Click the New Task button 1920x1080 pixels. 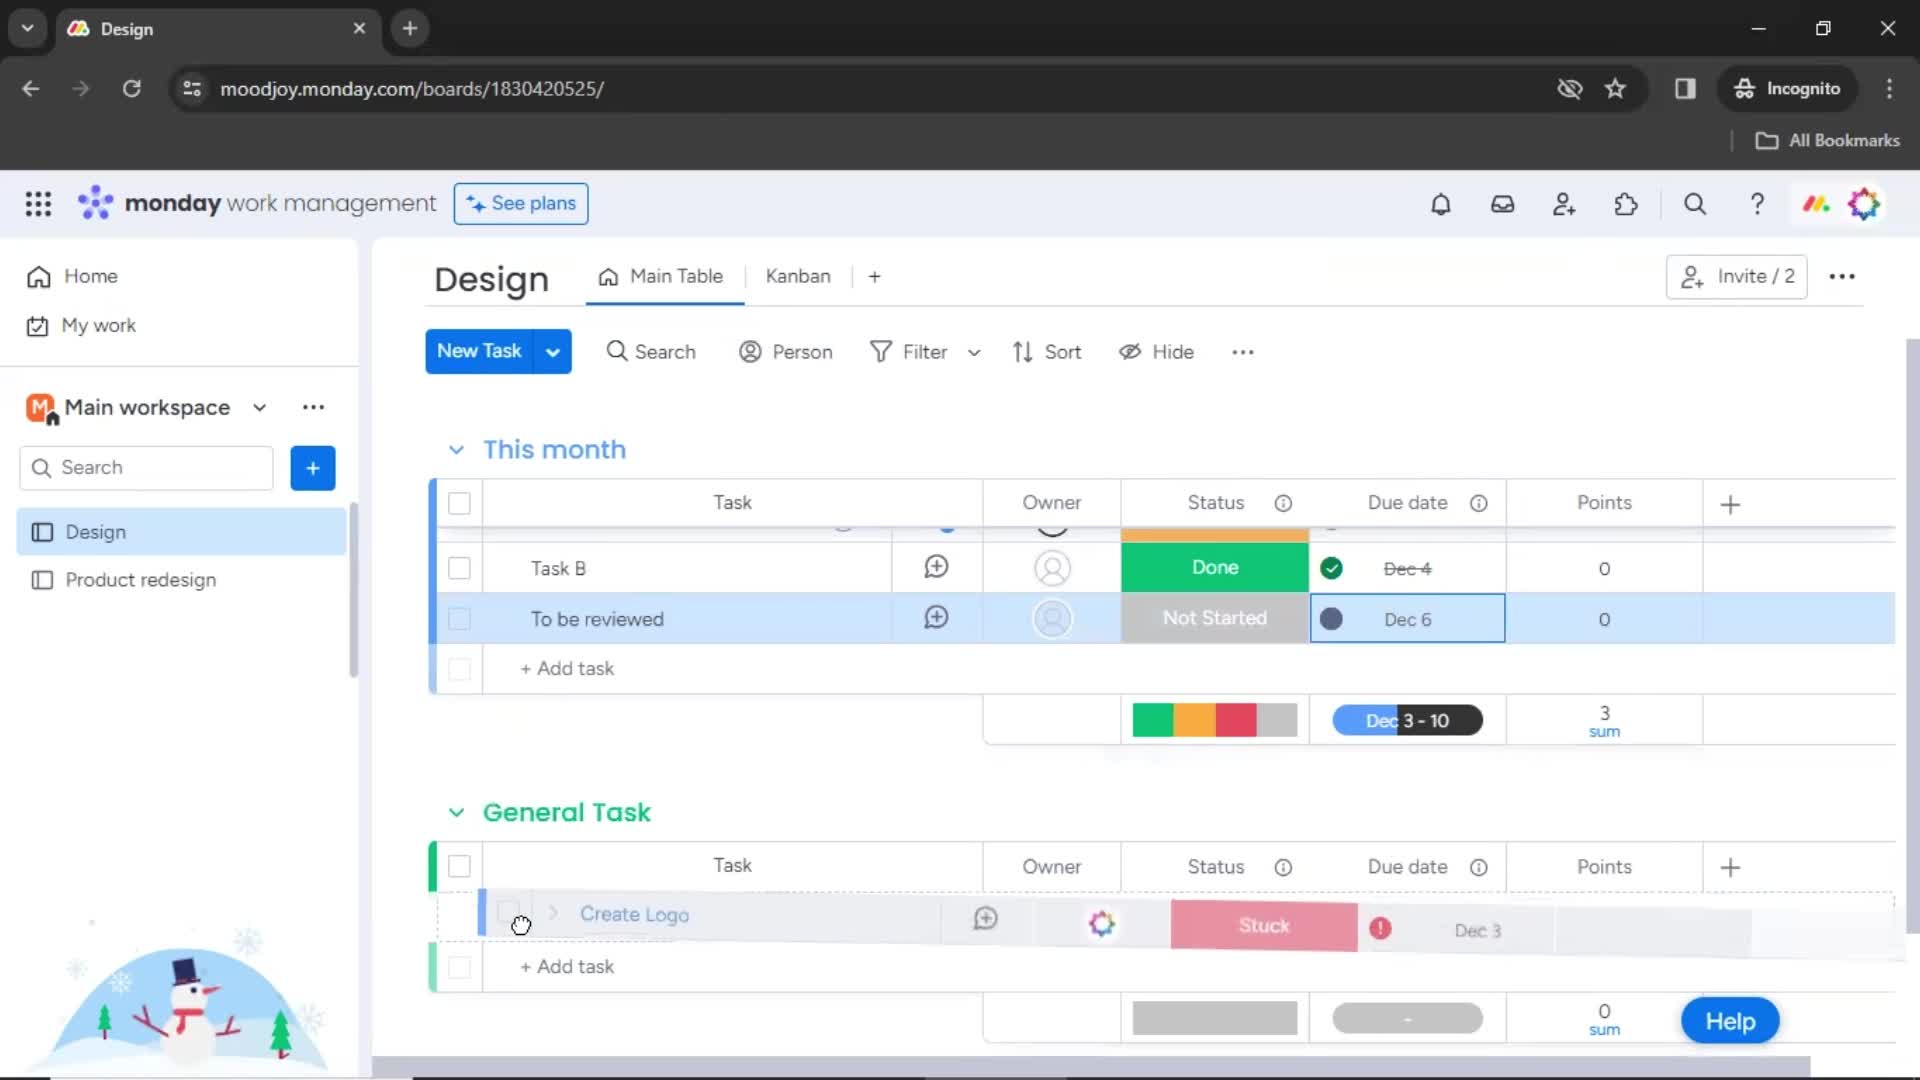pos(479,351)
